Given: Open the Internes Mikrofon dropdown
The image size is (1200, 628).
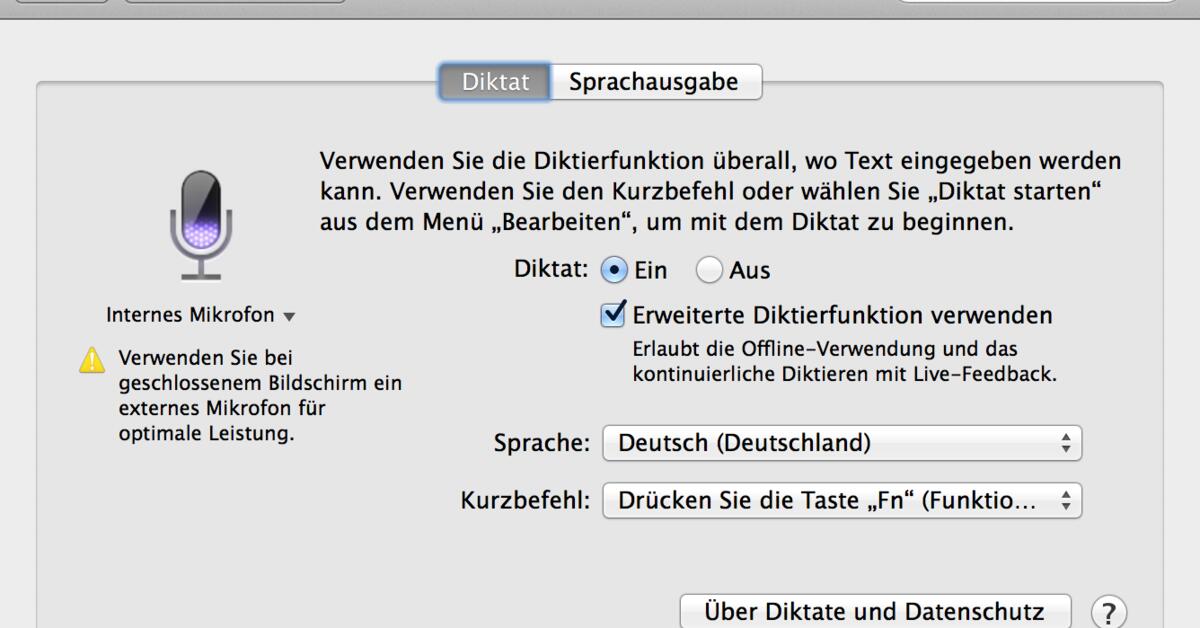Looking at the screenshot, I should 201,315.
